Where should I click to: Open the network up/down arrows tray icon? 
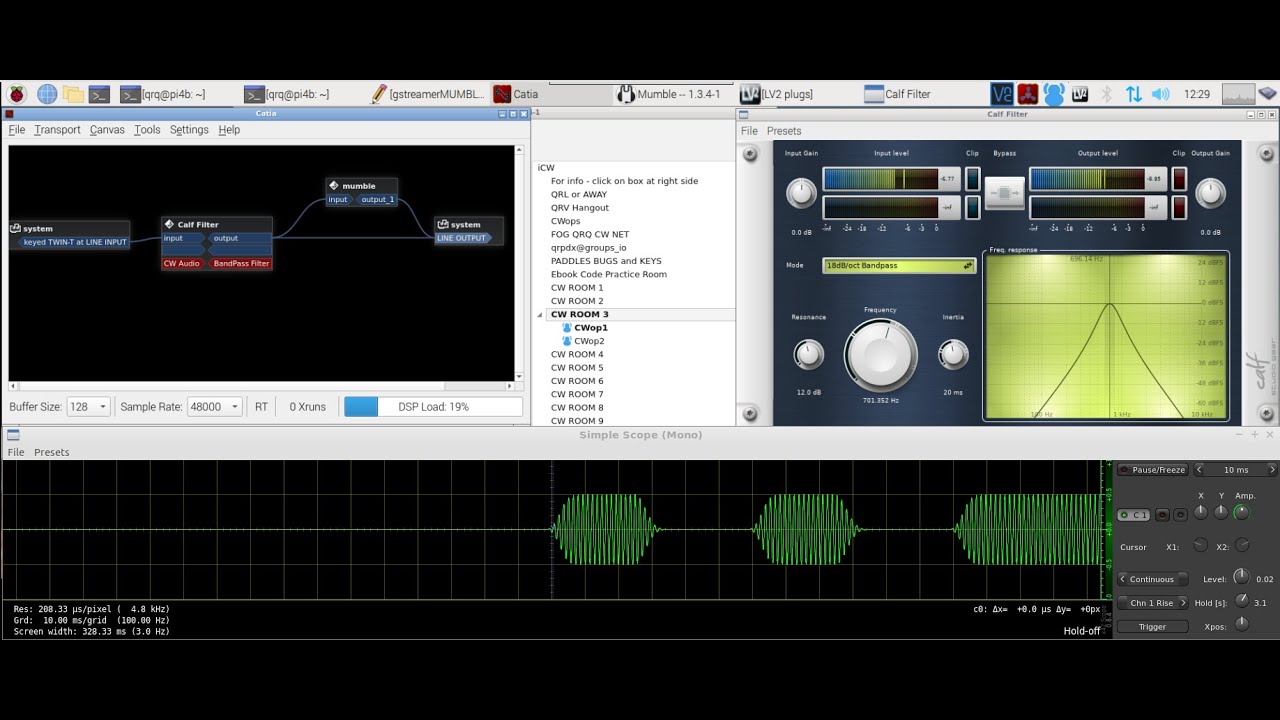(x=1133, y=94)
